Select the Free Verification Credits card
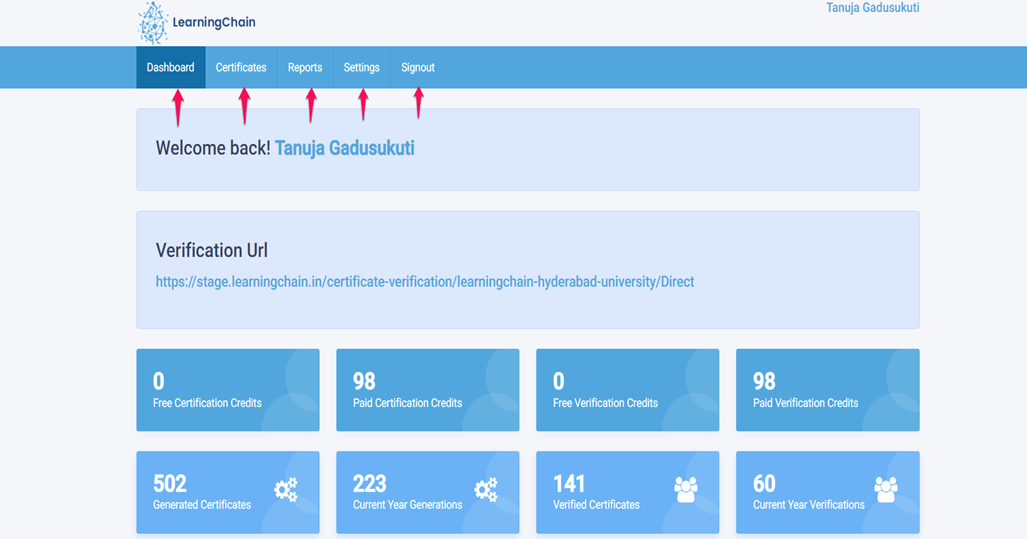This screenshot has height=539, width=1027. coord(628,390)
